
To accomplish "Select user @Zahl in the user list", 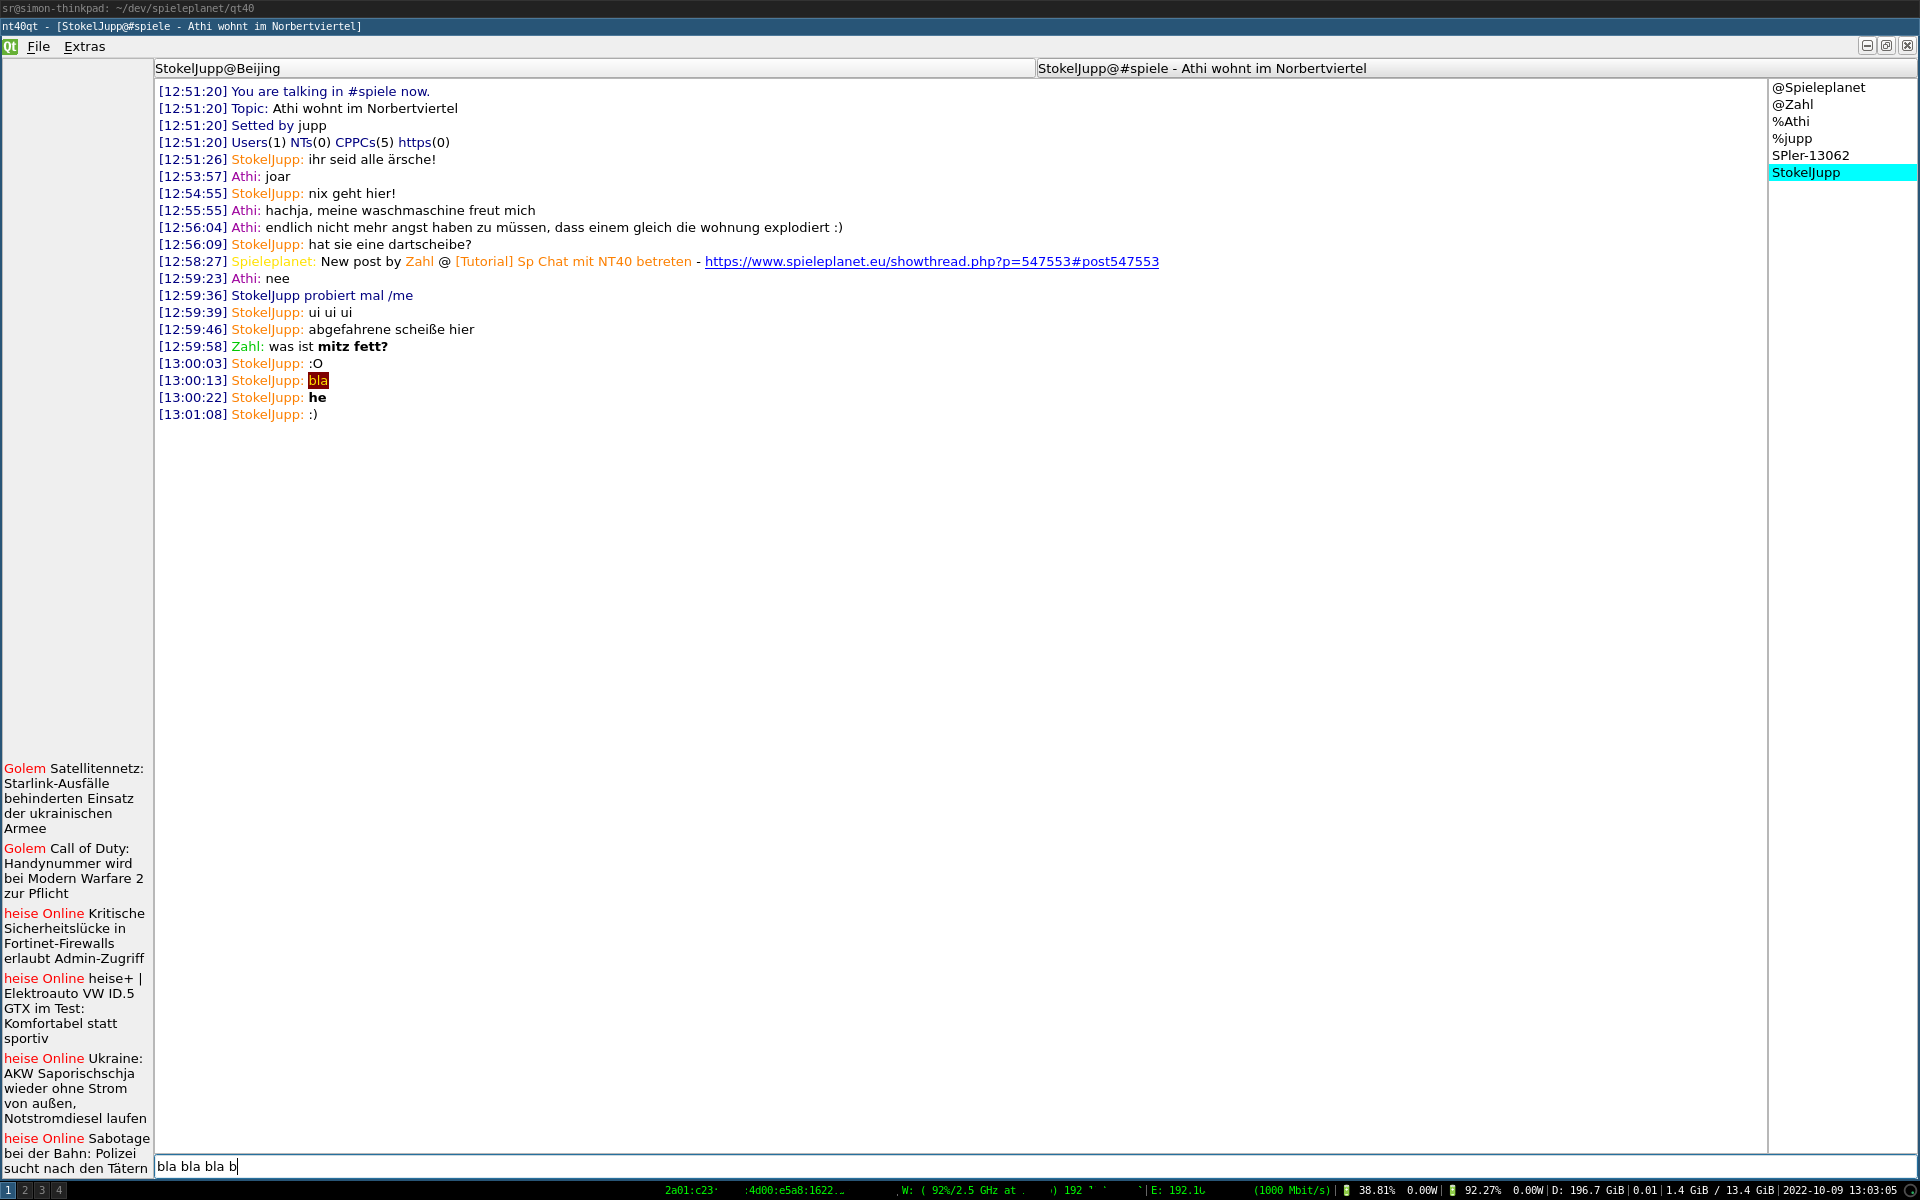I will tap(1792, 105).
